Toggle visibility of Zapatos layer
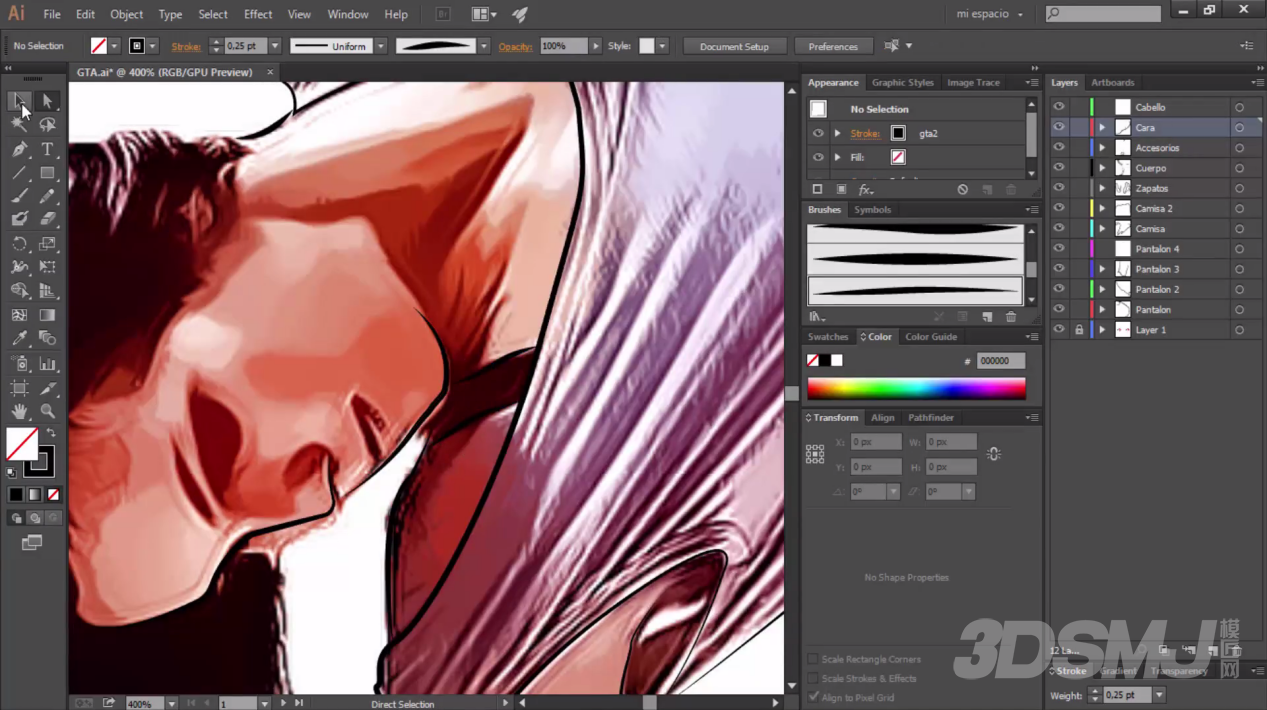Screen dimensions: 1267x710 pyautogui.click(x=1059, y=188)
